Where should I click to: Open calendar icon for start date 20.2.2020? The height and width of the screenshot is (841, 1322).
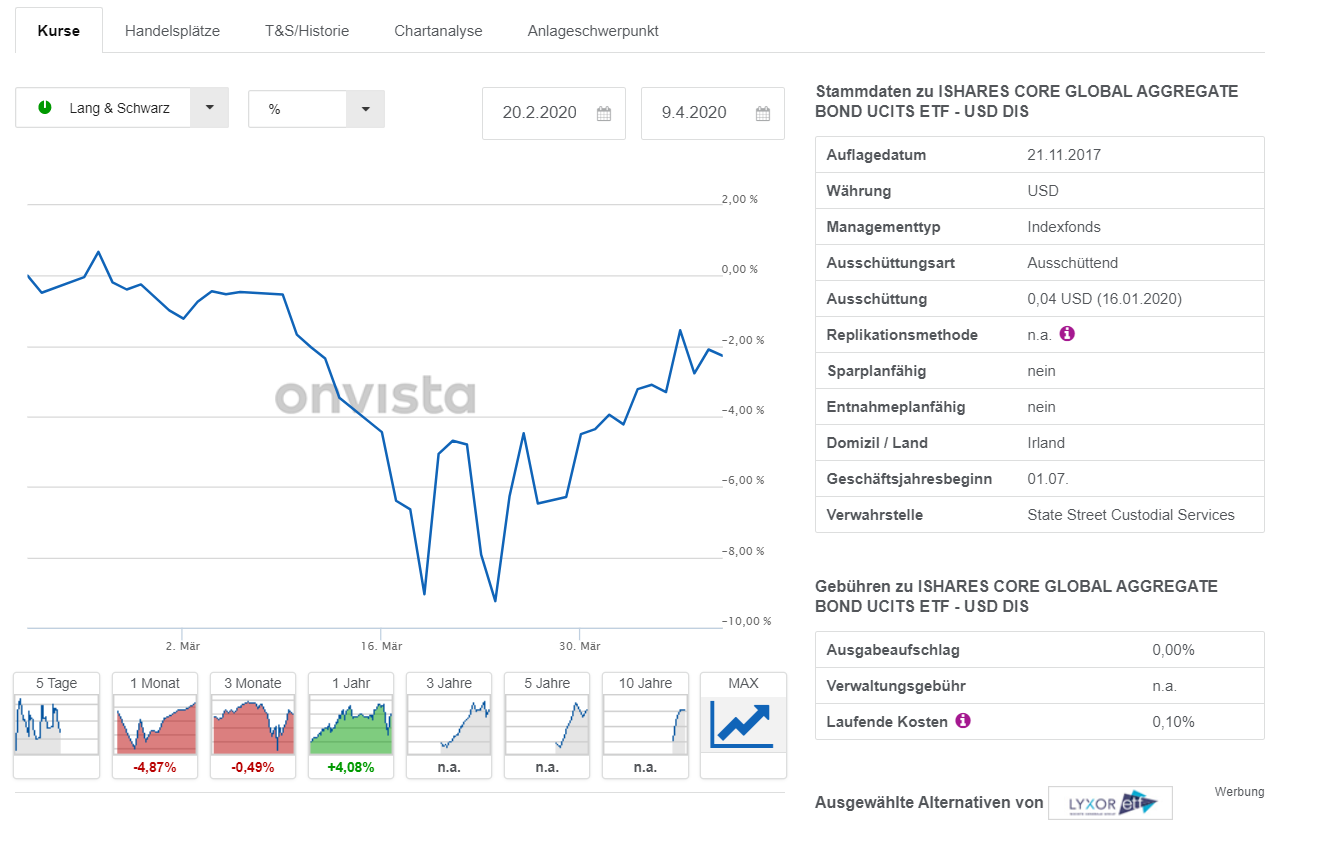click(604, 114)
